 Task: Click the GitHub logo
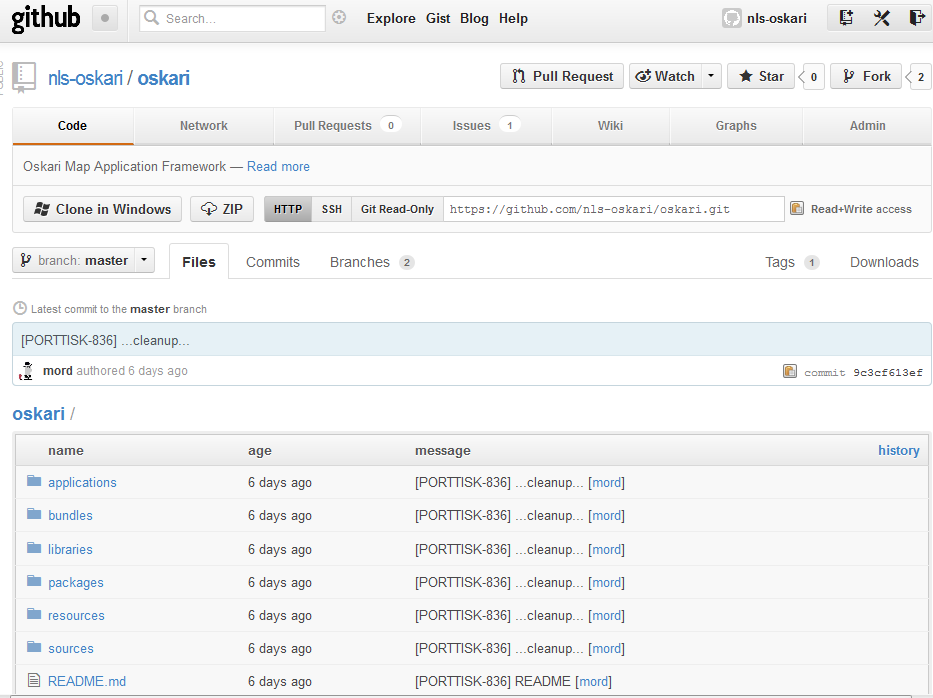[46, 18]
